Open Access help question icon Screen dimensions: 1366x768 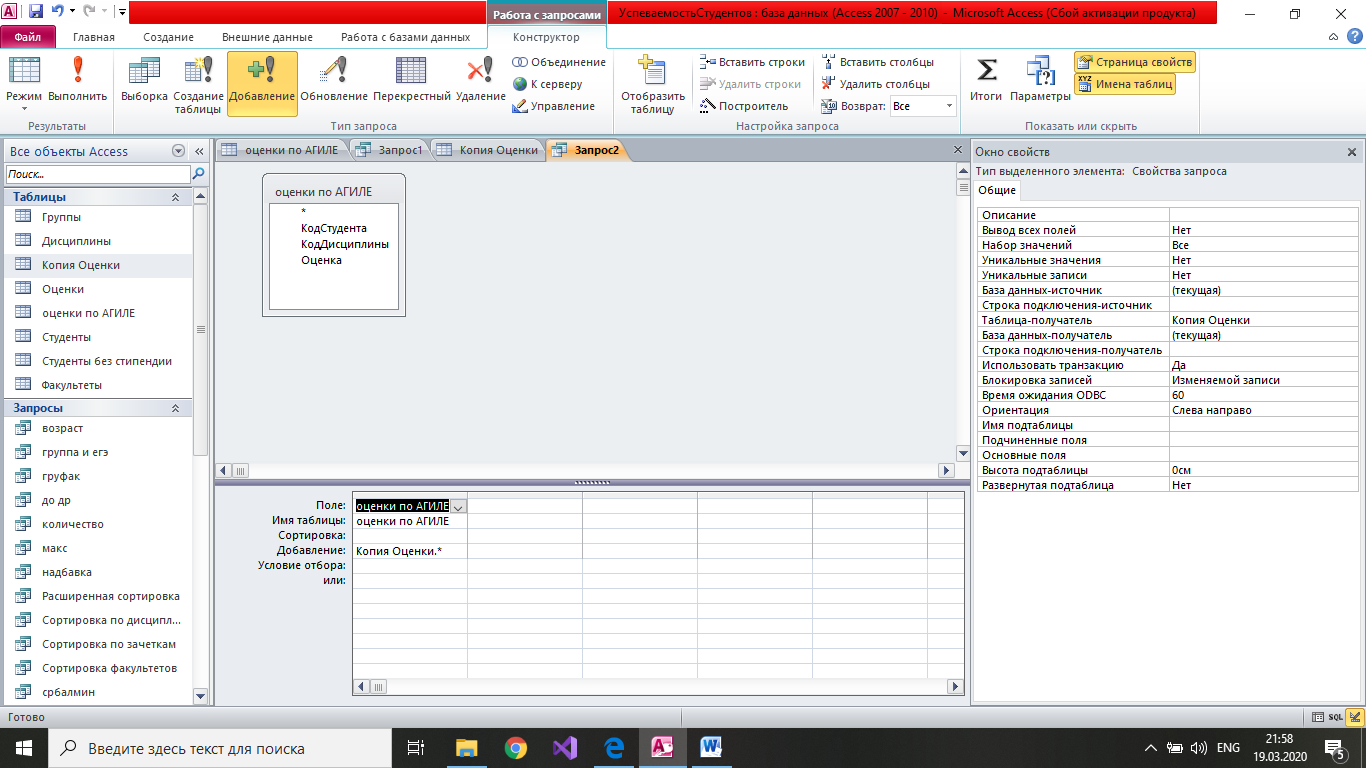click(x=1356, y=37)
